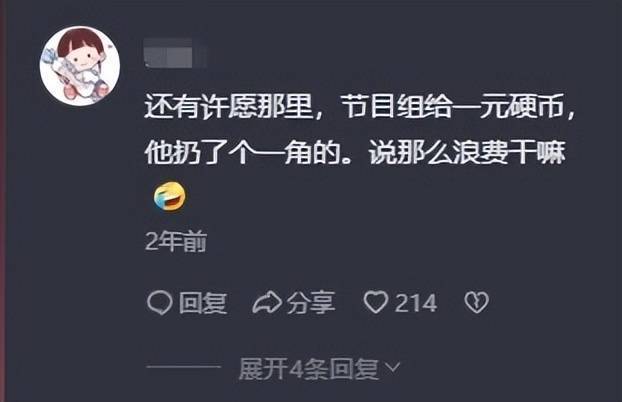Click the 214 like count
Screen dimensions: 622x402
click(x=416, y=303)
